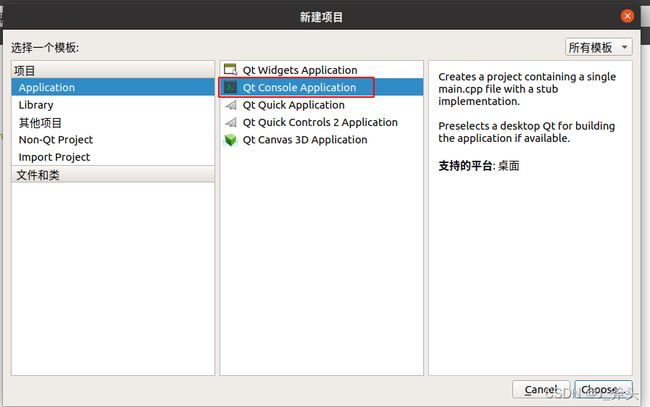This screenshot has height=407, width=650.
Task: Click the 'Creates a project containing' description text
Action: (x=527, y=89)
